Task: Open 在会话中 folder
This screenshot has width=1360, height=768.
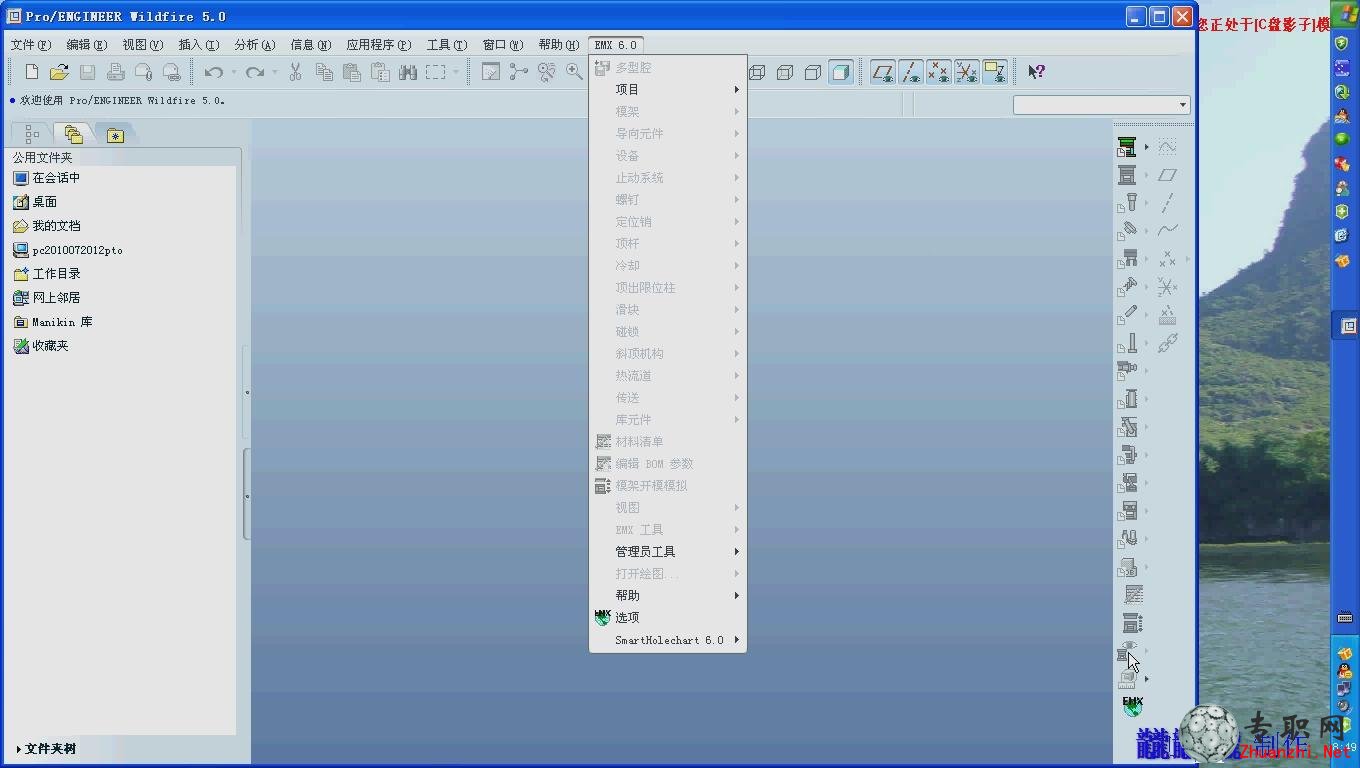Action: pyautogui.click(x=46, y=178)
